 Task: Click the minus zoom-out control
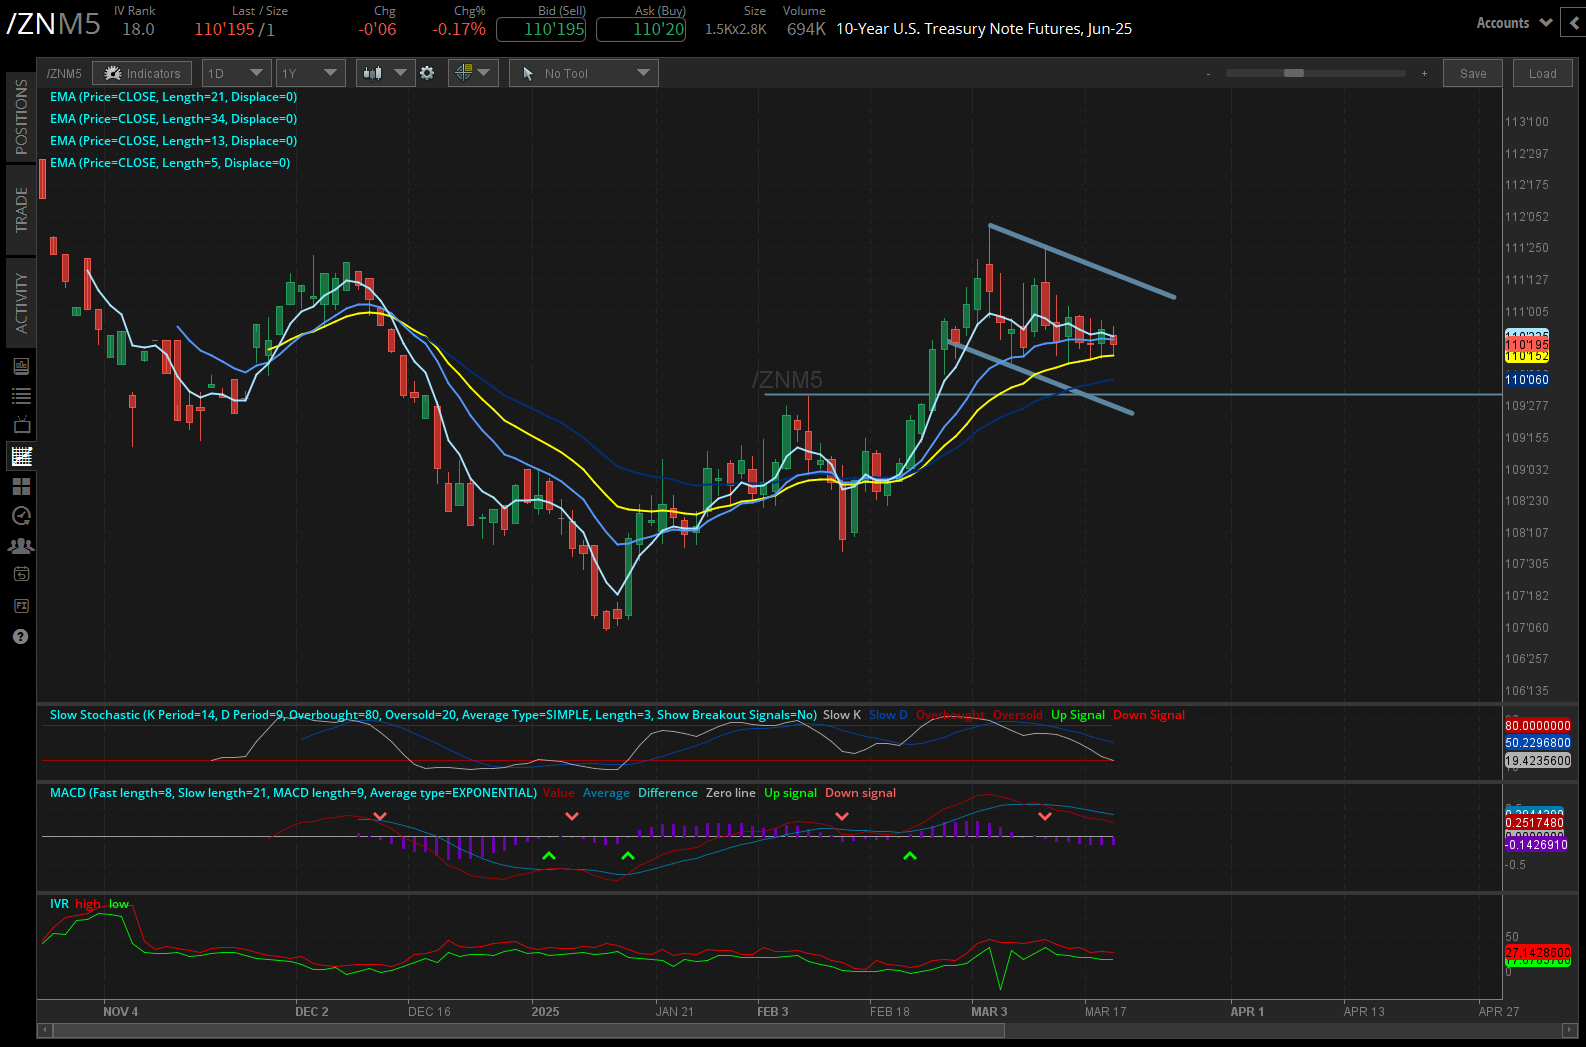pyautogui.click(x=1208, y=73)
